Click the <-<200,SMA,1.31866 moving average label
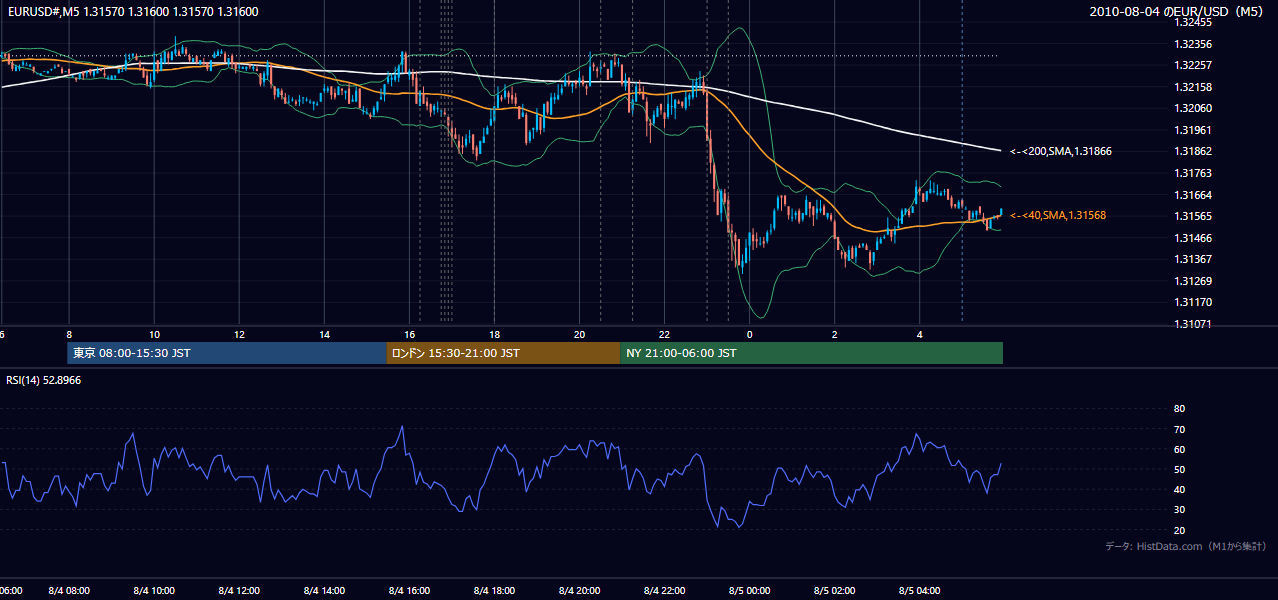Image resolution: width=1278 pixels, height=600 pixels. click(1060, 151)
